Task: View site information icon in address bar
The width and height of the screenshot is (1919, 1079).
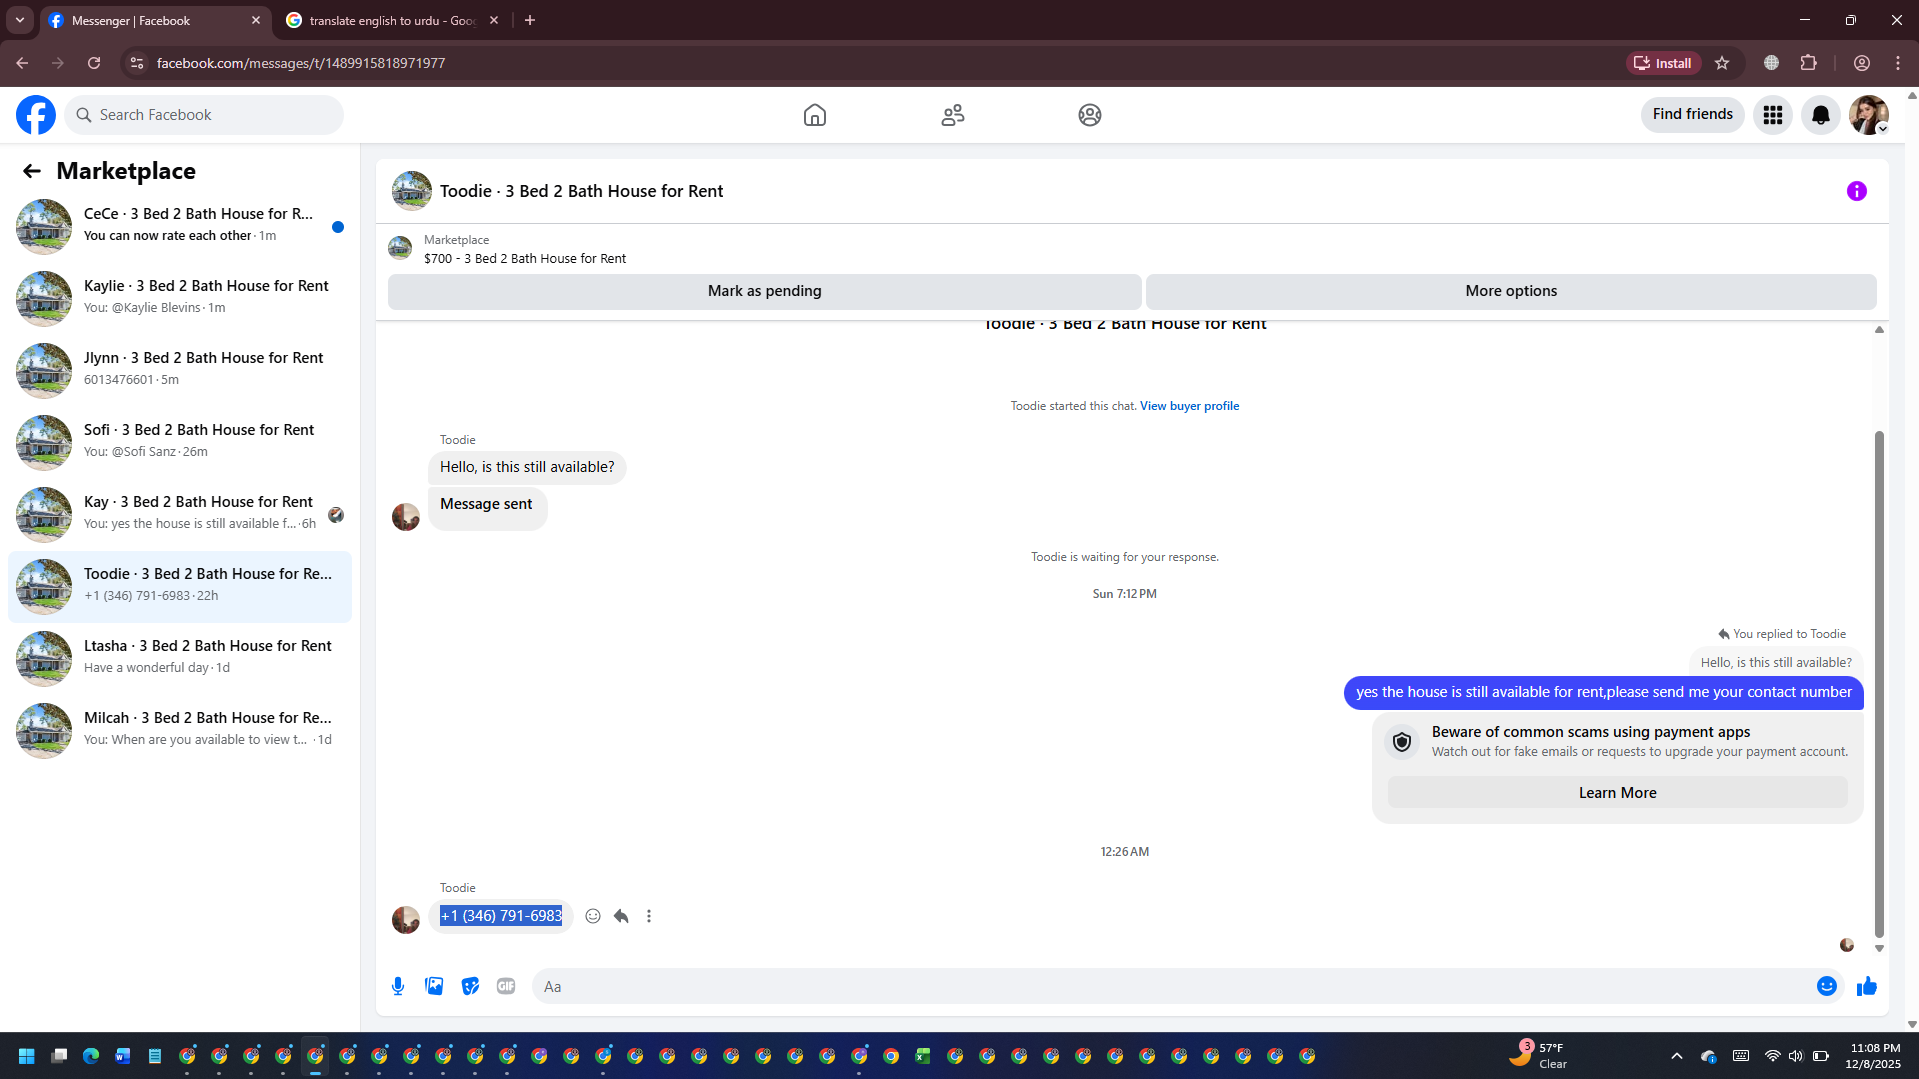Action: click(x=137, y=63)
